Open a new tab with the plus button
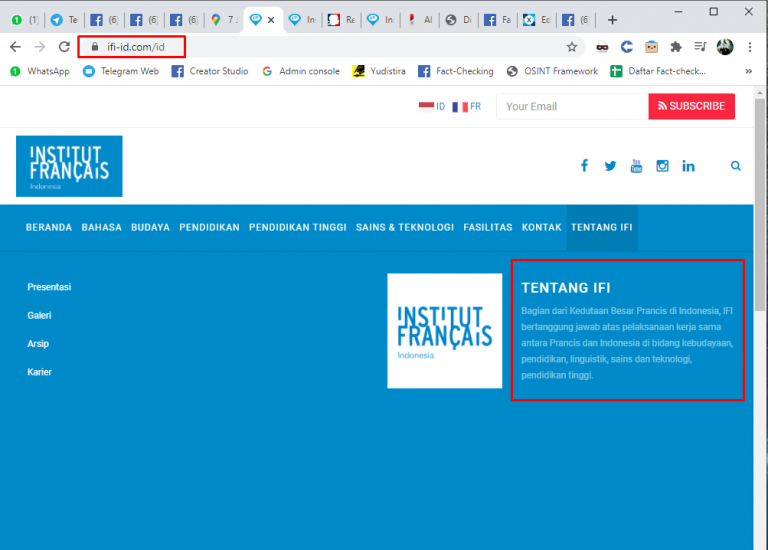This screenshot has height=550, width=768. point(612,20)
